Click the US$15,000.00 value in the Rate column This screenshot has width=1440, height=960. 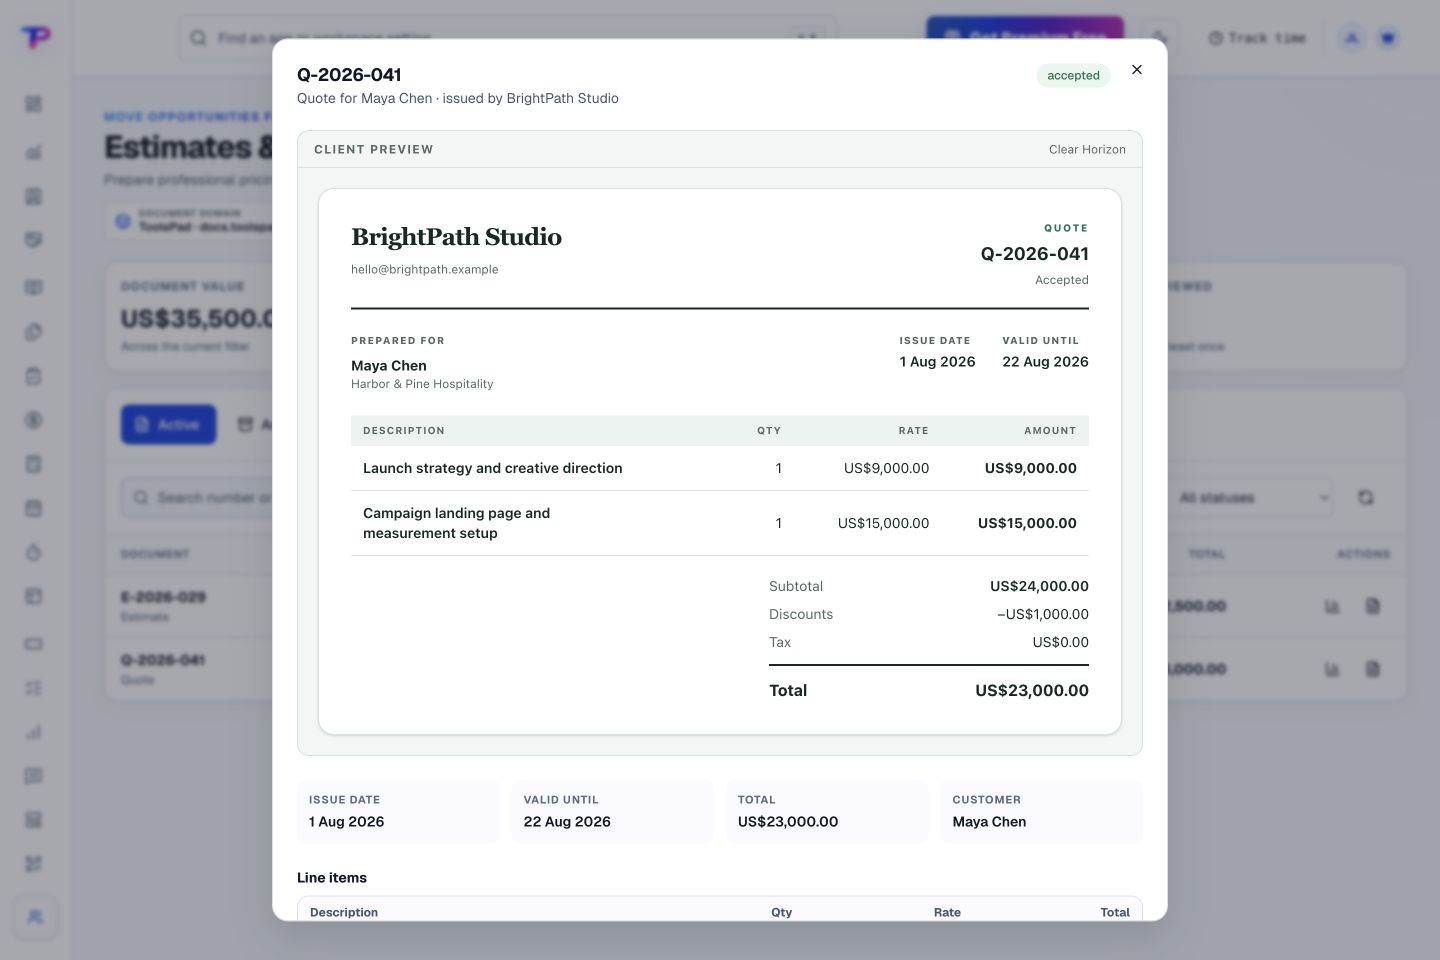(883, 523)
